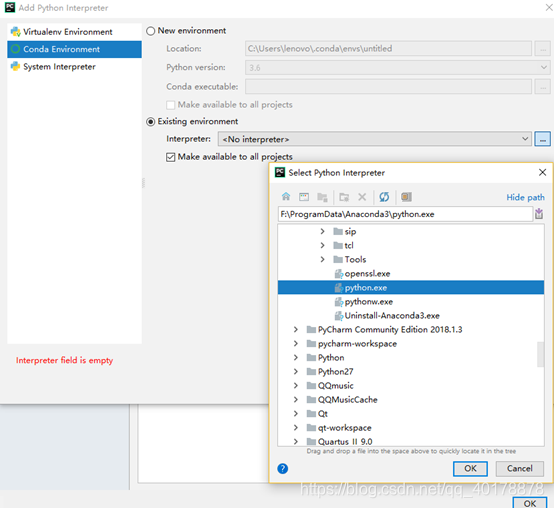Expand PyCharm Community Edition 2018.1.3 folder

pos(296,330)
